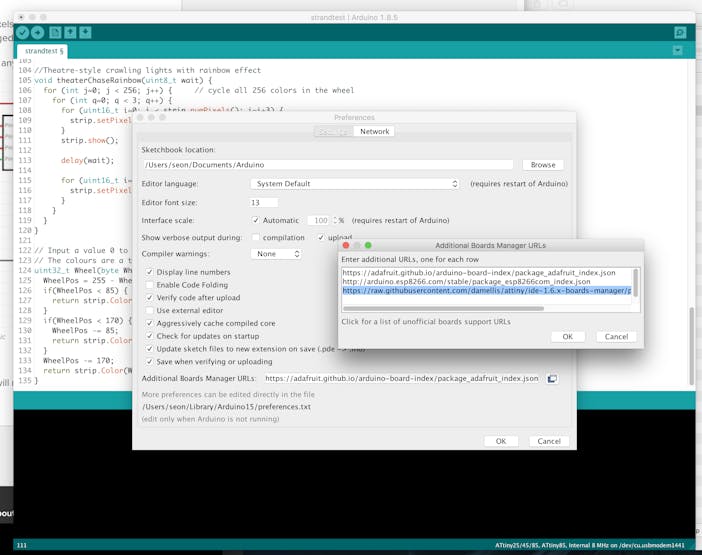
Task: Click the Additional Boards Manager URLs field
Action: tap(402, 378)
